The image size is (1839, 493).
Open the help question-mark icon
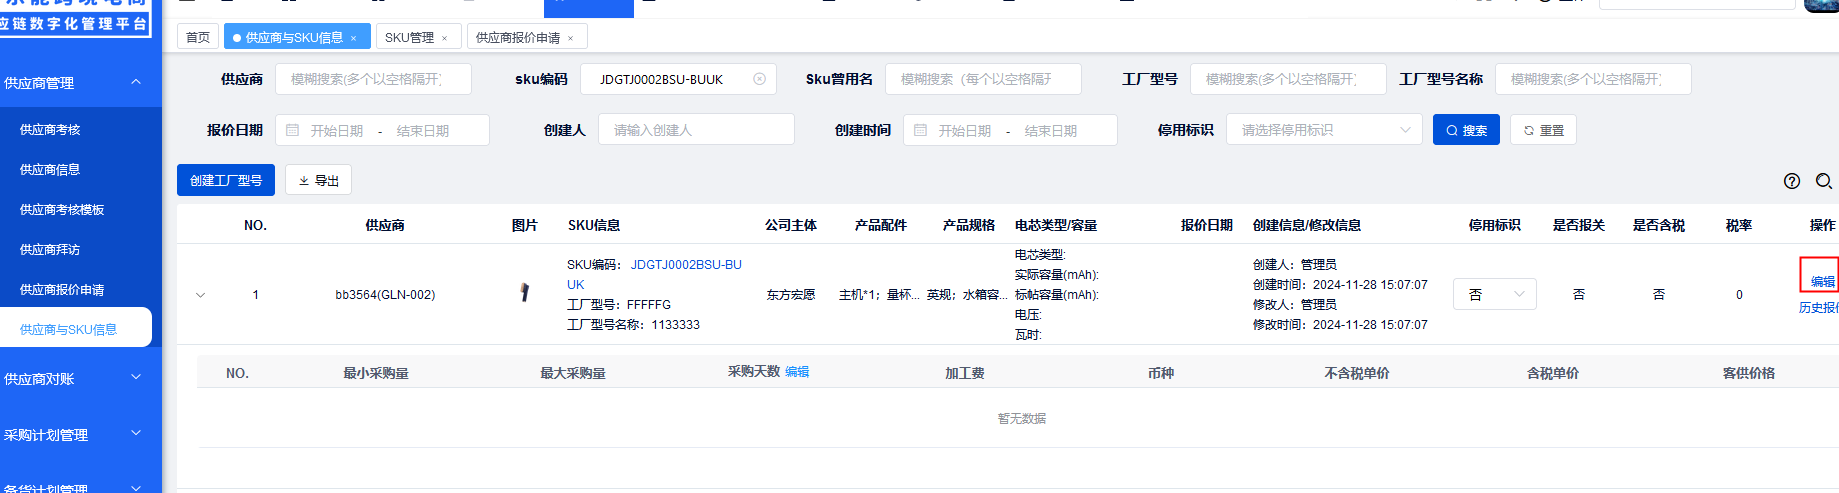[1791, 181]
